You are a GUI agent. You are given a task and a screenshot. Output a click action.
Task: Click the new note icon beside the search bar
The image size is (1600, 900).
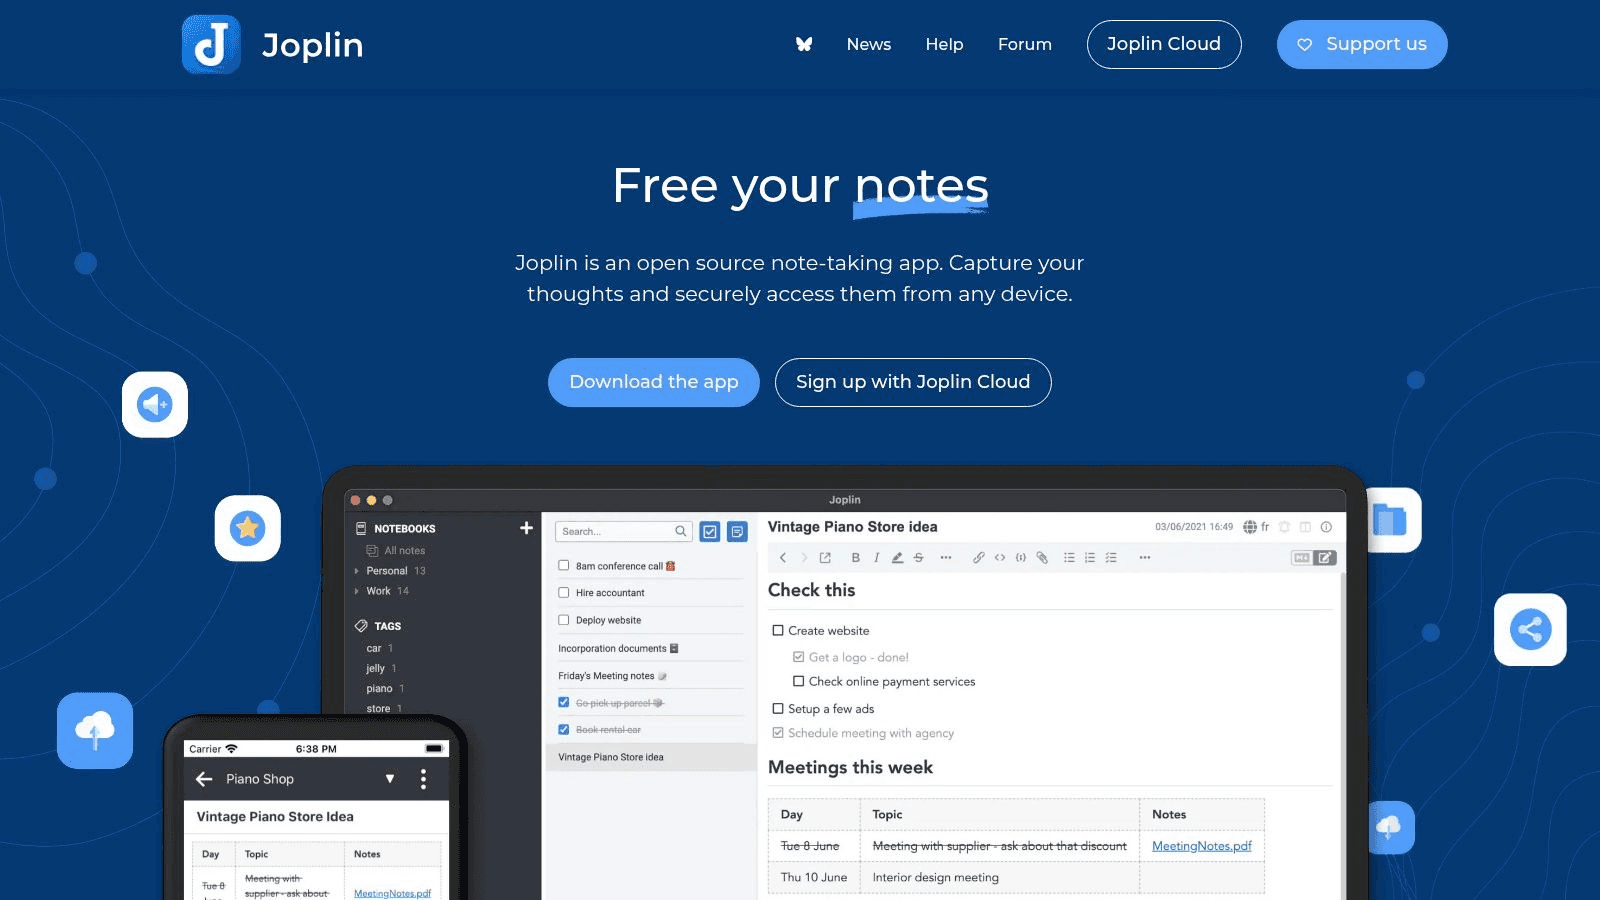(x=737, y=531)
